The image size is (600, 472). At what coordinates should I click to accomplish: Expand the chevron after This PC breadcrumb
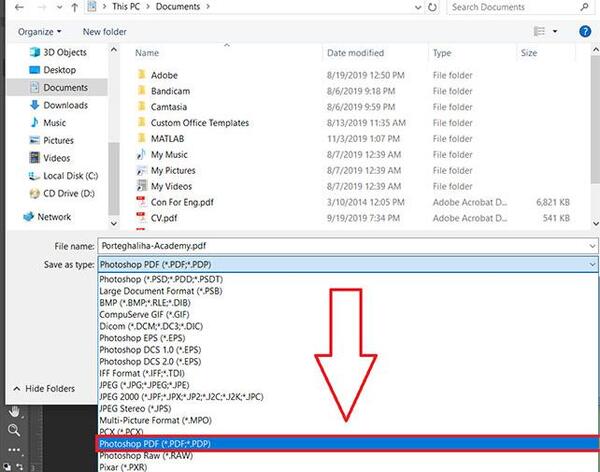(148, 7)
